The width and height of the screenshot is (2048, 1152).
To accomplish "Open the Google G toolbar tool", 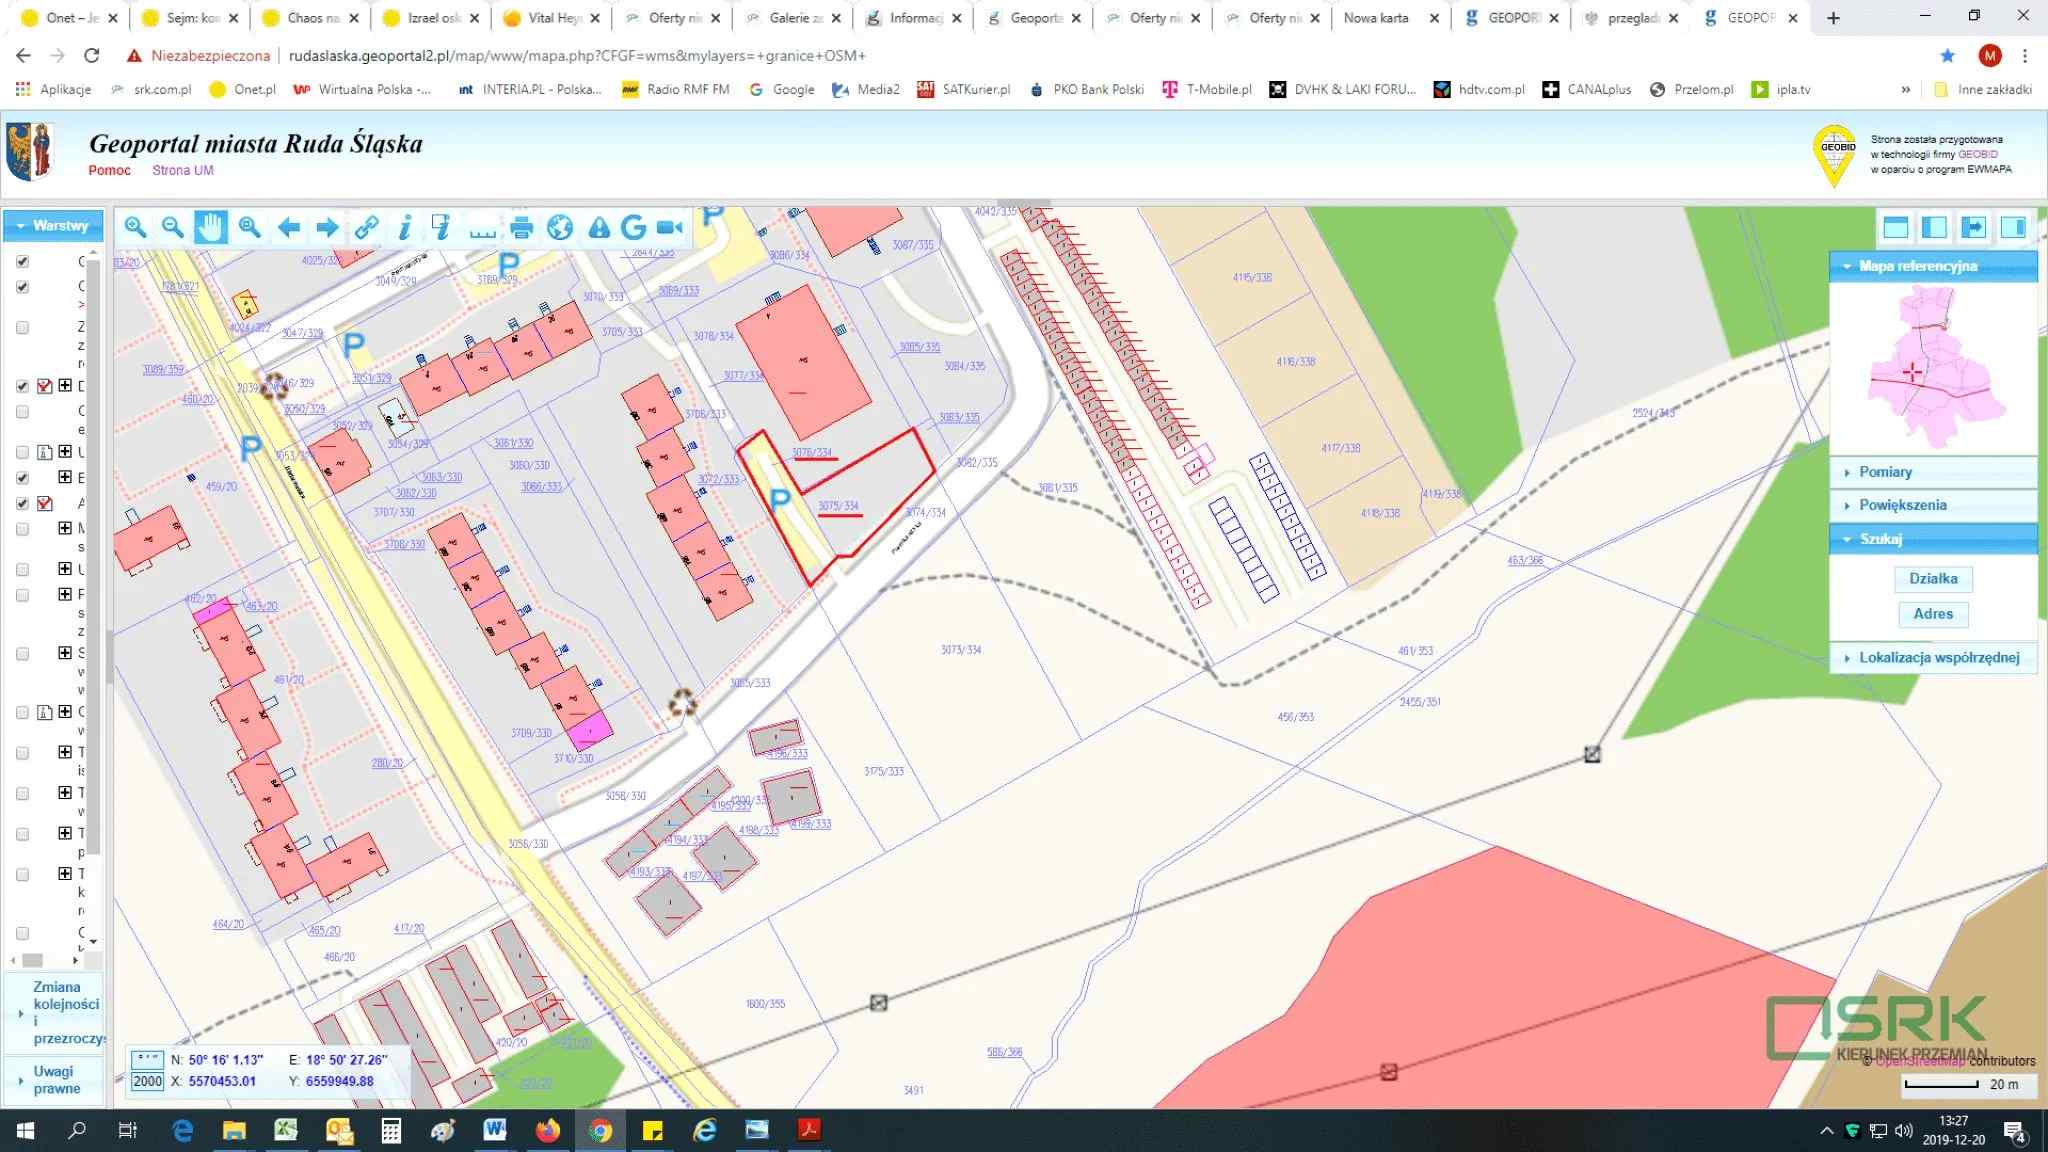I will click(633, 227).
